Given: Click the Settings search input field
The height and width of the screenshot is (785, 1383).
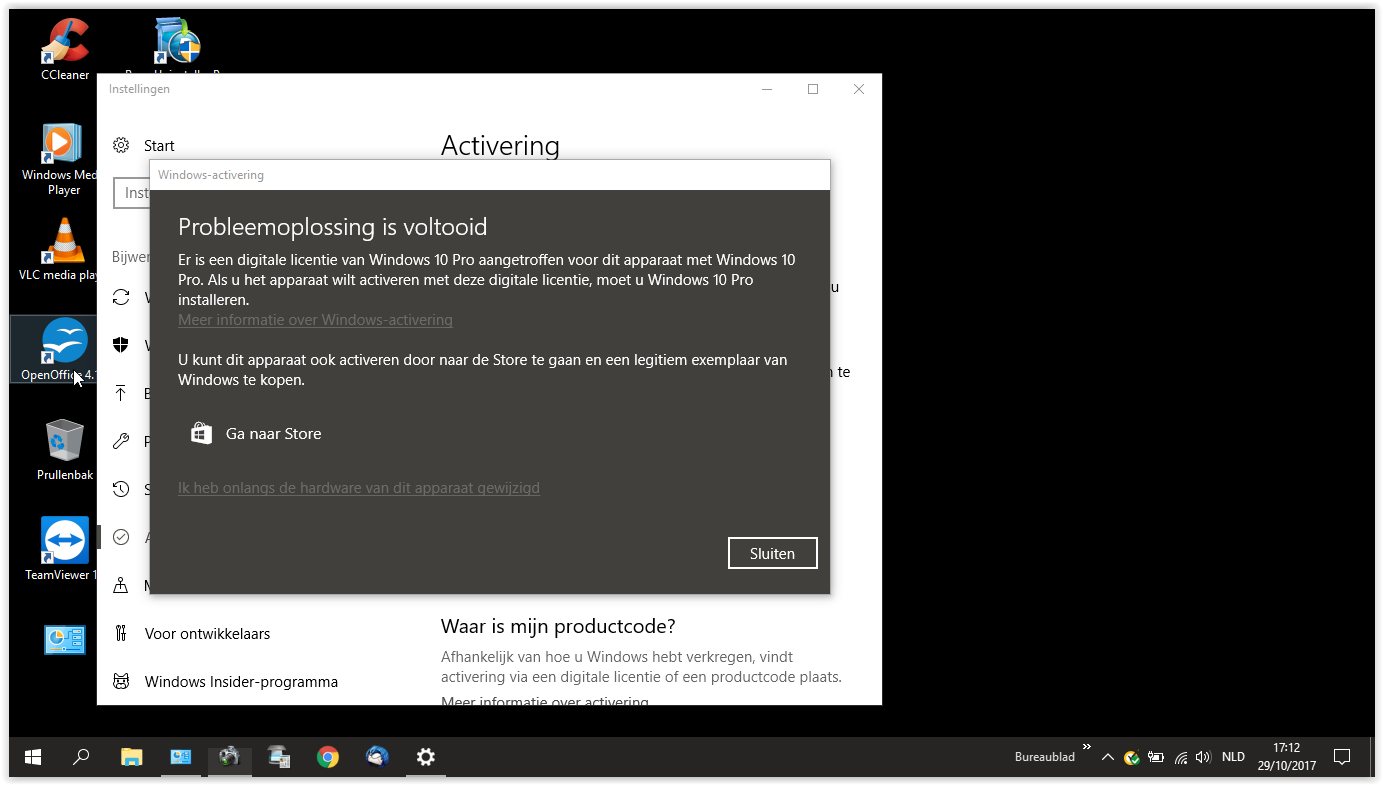Looking at the screenshot, I should (131, 193).
